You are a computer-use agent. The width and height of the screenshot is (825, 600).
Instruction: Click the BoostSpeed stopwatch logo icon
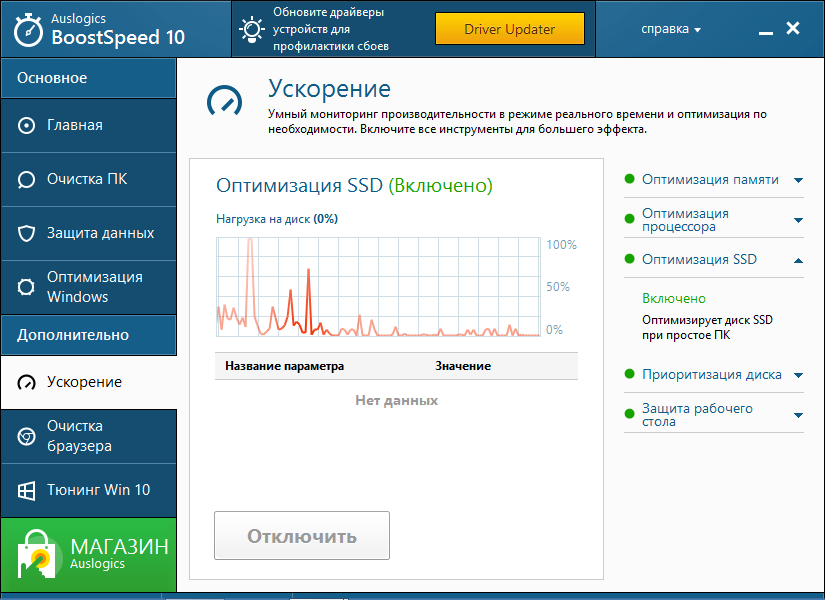coord(28,31)
